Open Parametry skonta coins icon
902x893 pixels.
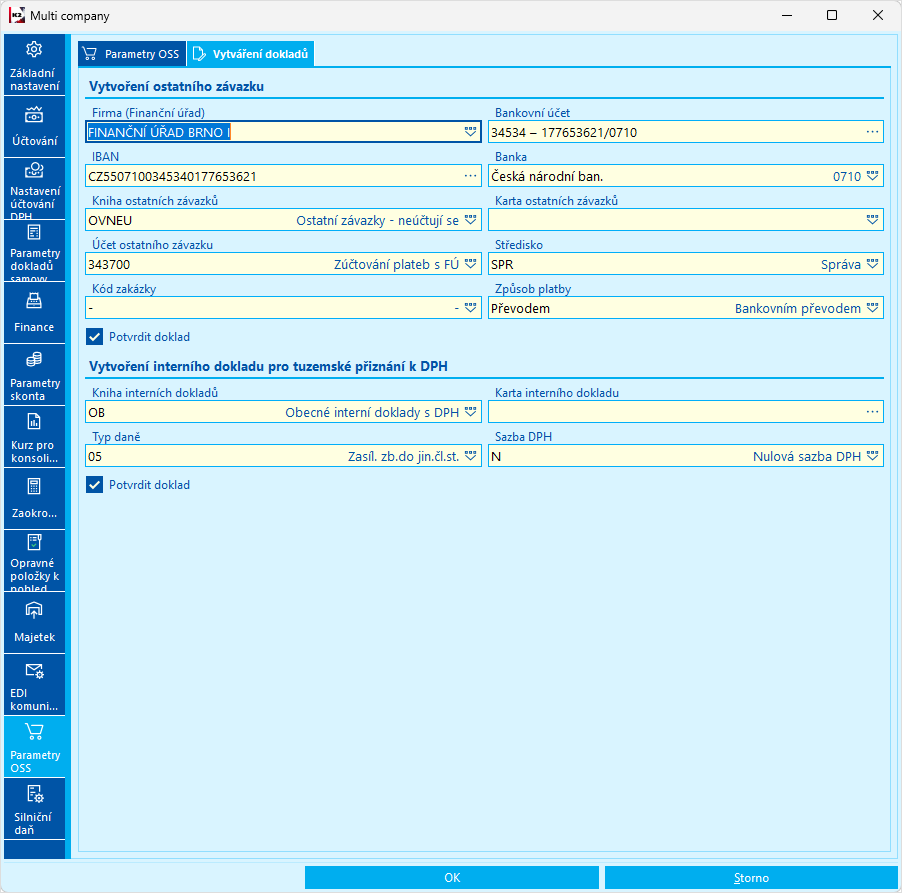click(x=34, y=360)
